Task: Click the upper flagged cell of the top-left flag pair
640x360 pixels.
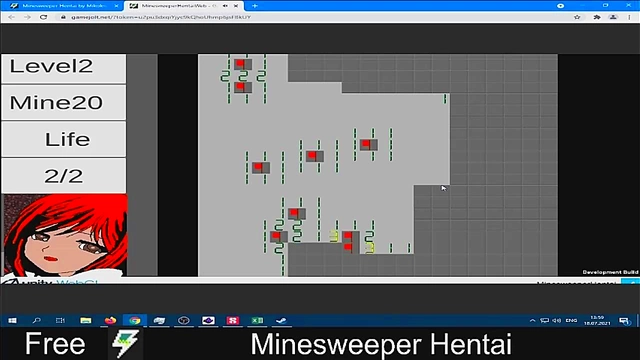Action: pos(243,64)
